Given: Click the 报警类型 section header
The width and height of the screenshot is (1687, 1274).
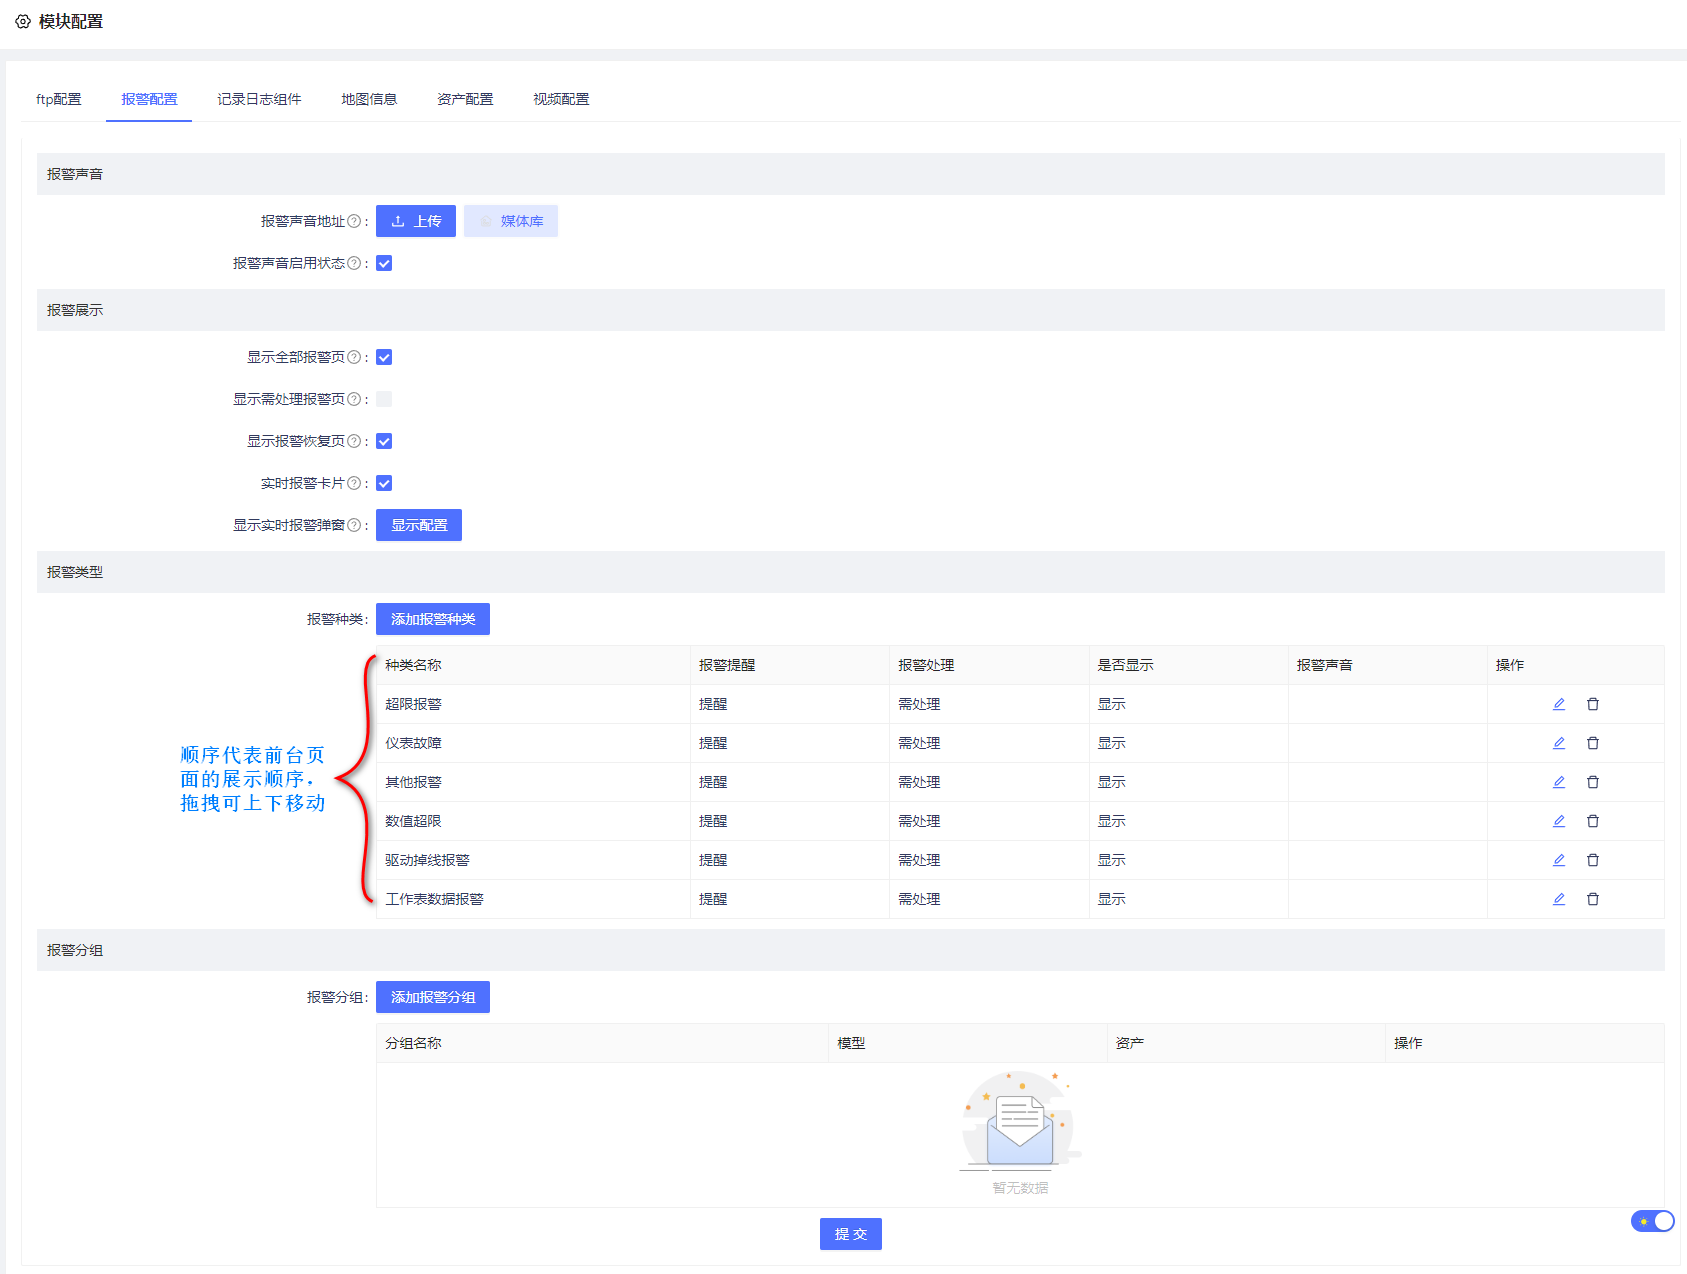Looking at the screenshot, I should coord(851,572).
